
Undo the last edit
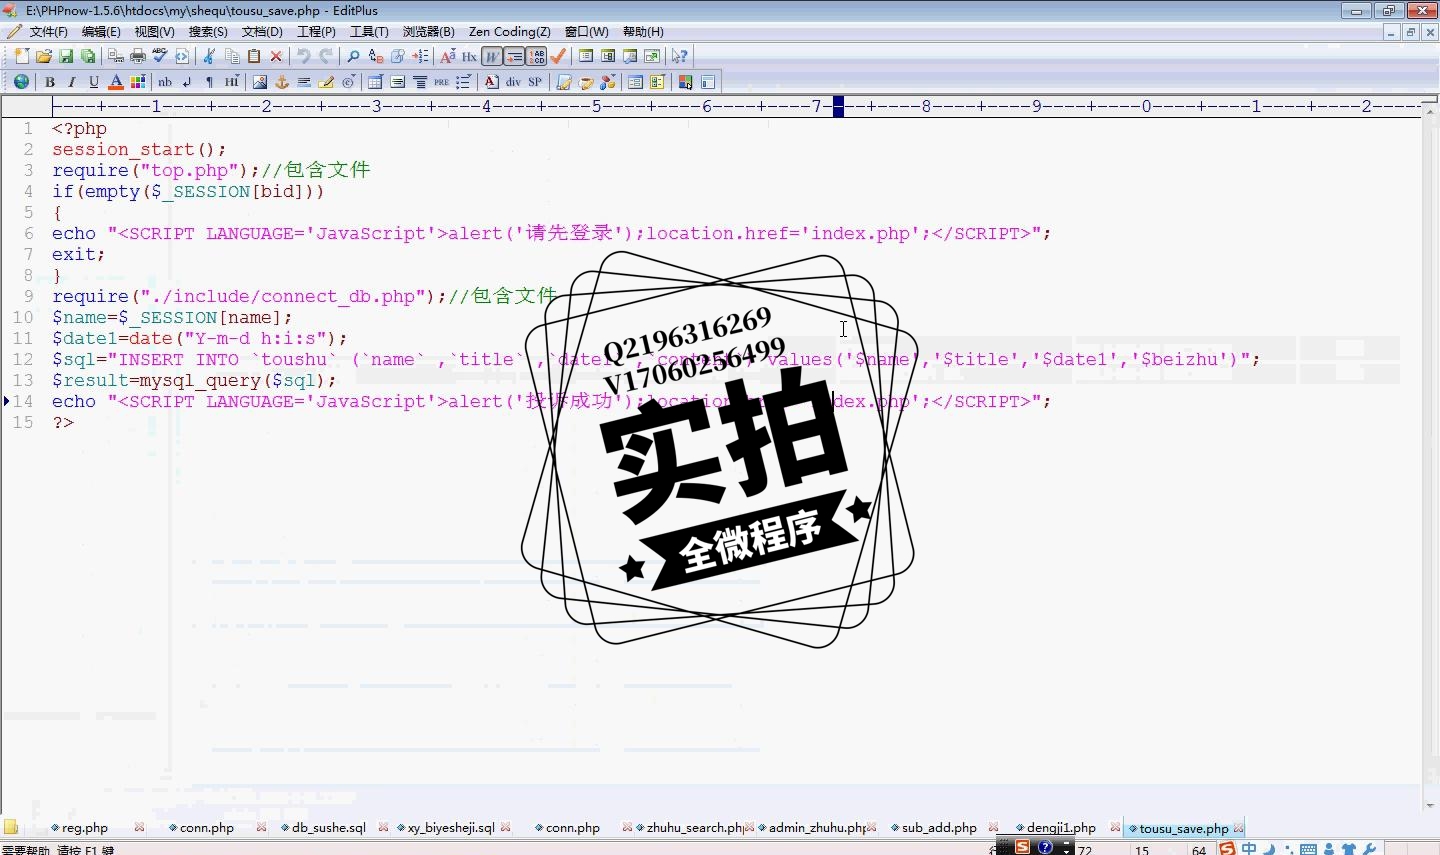pyautogui.click(x=304, y=56)
